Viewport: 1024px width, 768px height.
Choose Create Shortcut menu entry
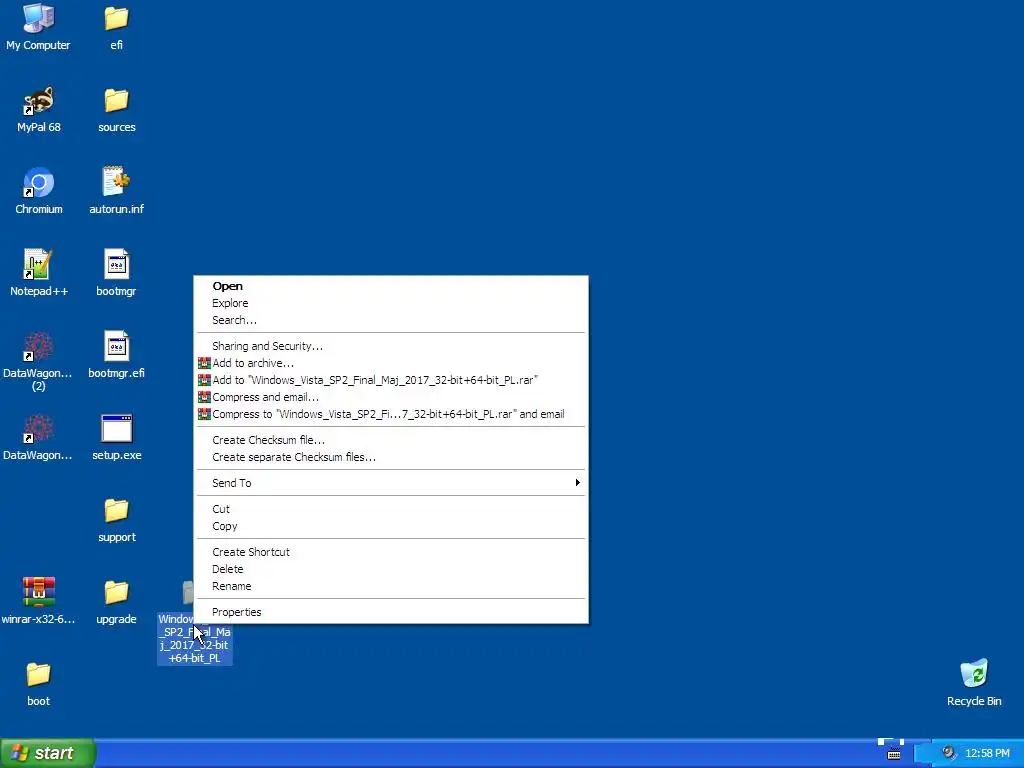391,552
